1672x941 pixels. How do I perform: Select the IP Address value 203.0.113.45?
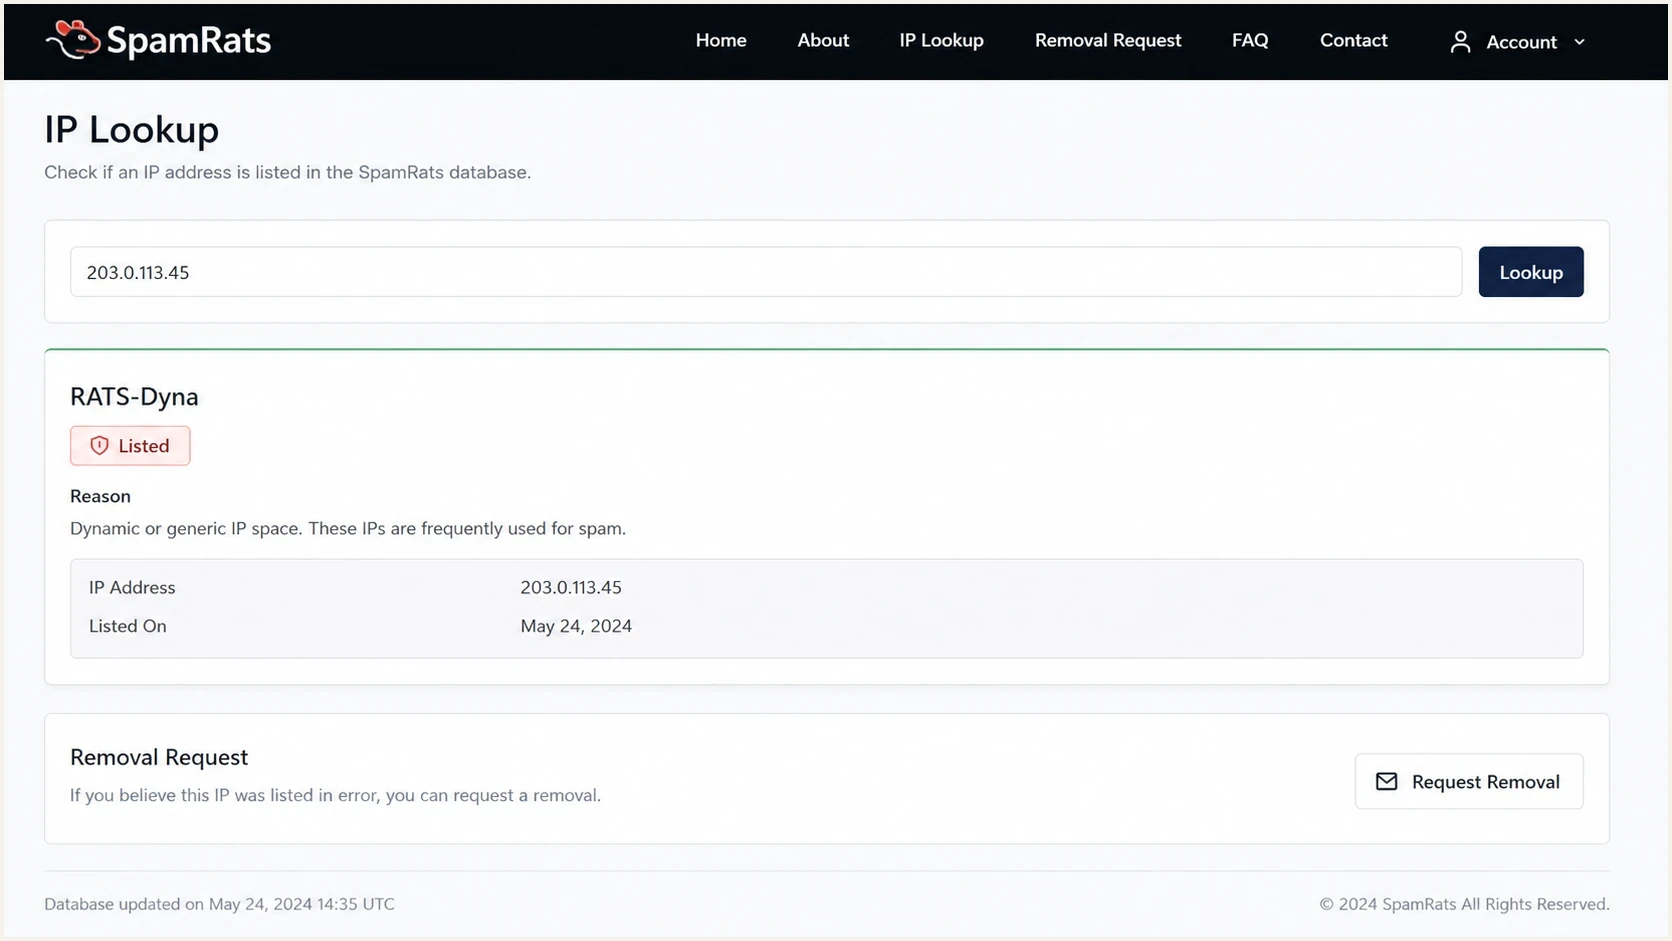571,587
